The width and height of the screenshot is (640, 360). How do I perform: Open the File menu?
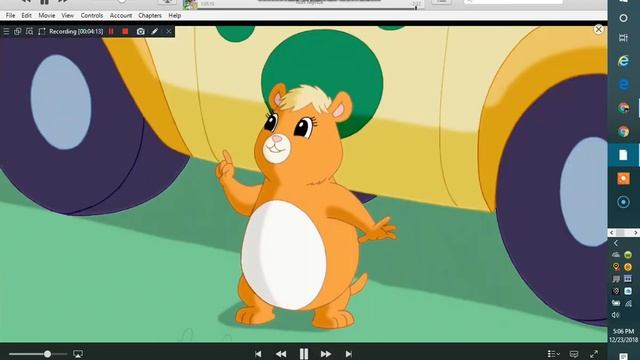10,16
